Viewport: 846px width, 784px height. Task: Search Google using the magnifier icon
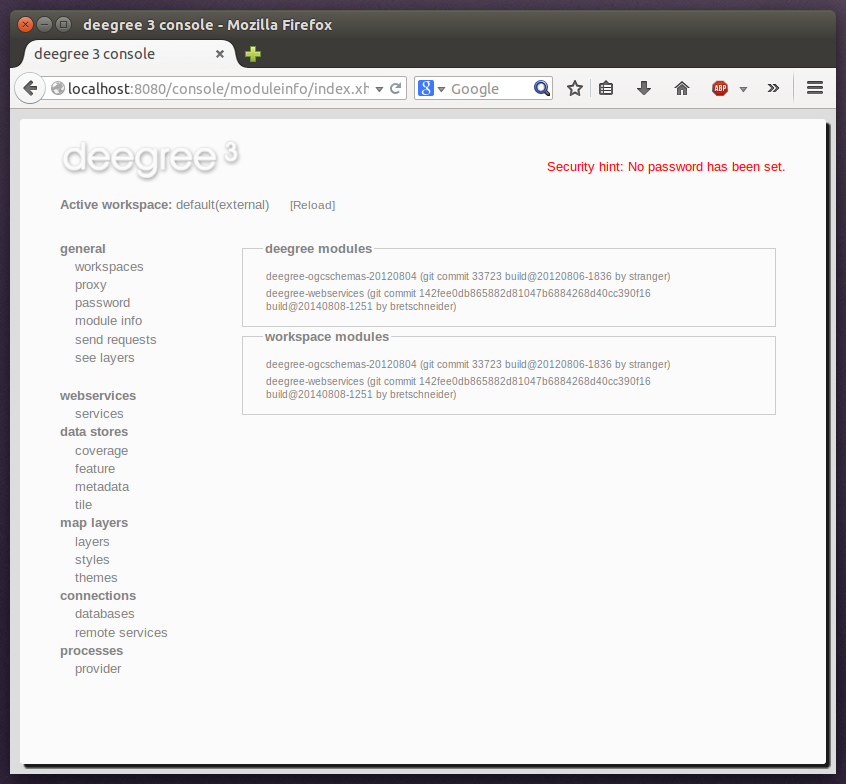(x=541, y=88)
